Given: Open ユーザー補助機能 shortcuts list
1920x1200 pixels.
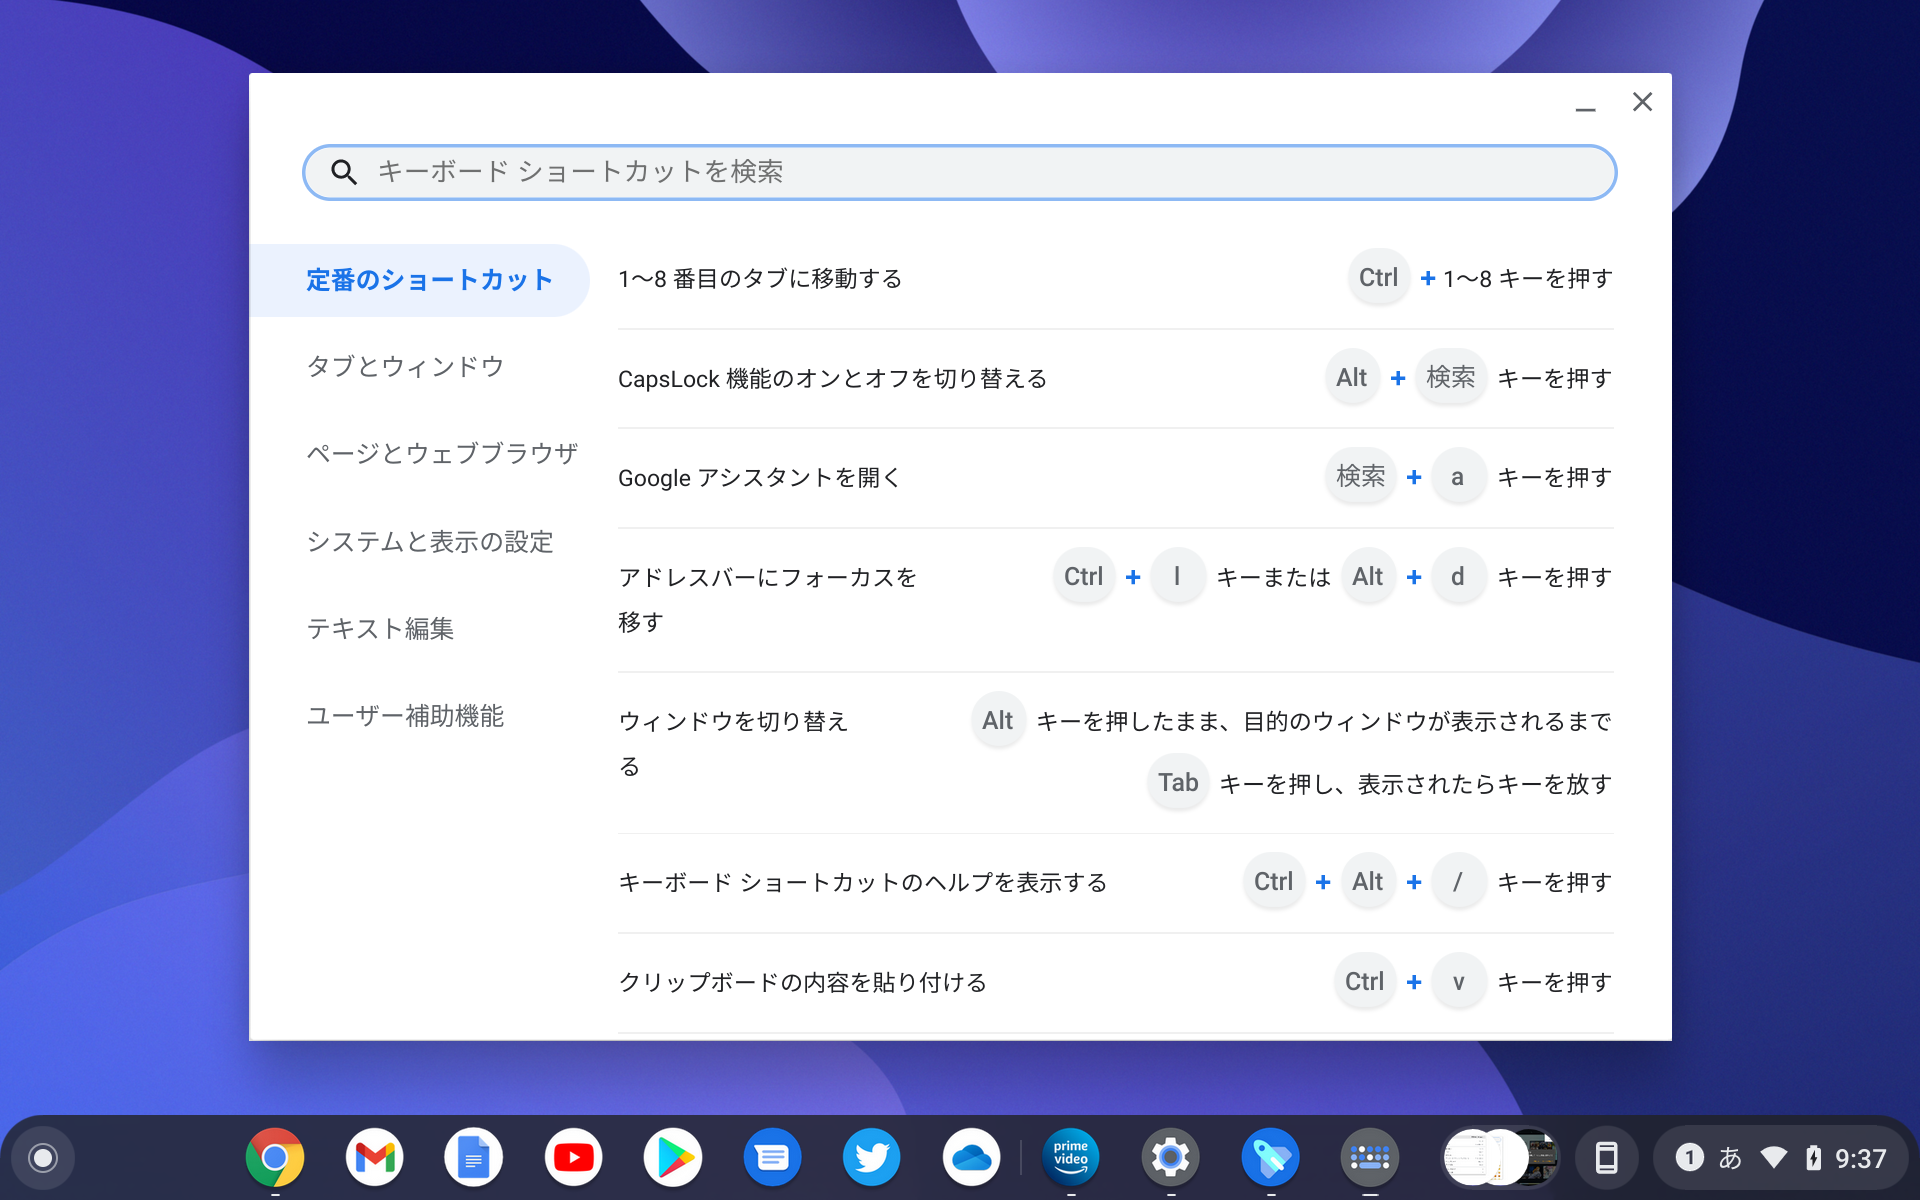Looking at the screenshot, I should pos(405,716).
